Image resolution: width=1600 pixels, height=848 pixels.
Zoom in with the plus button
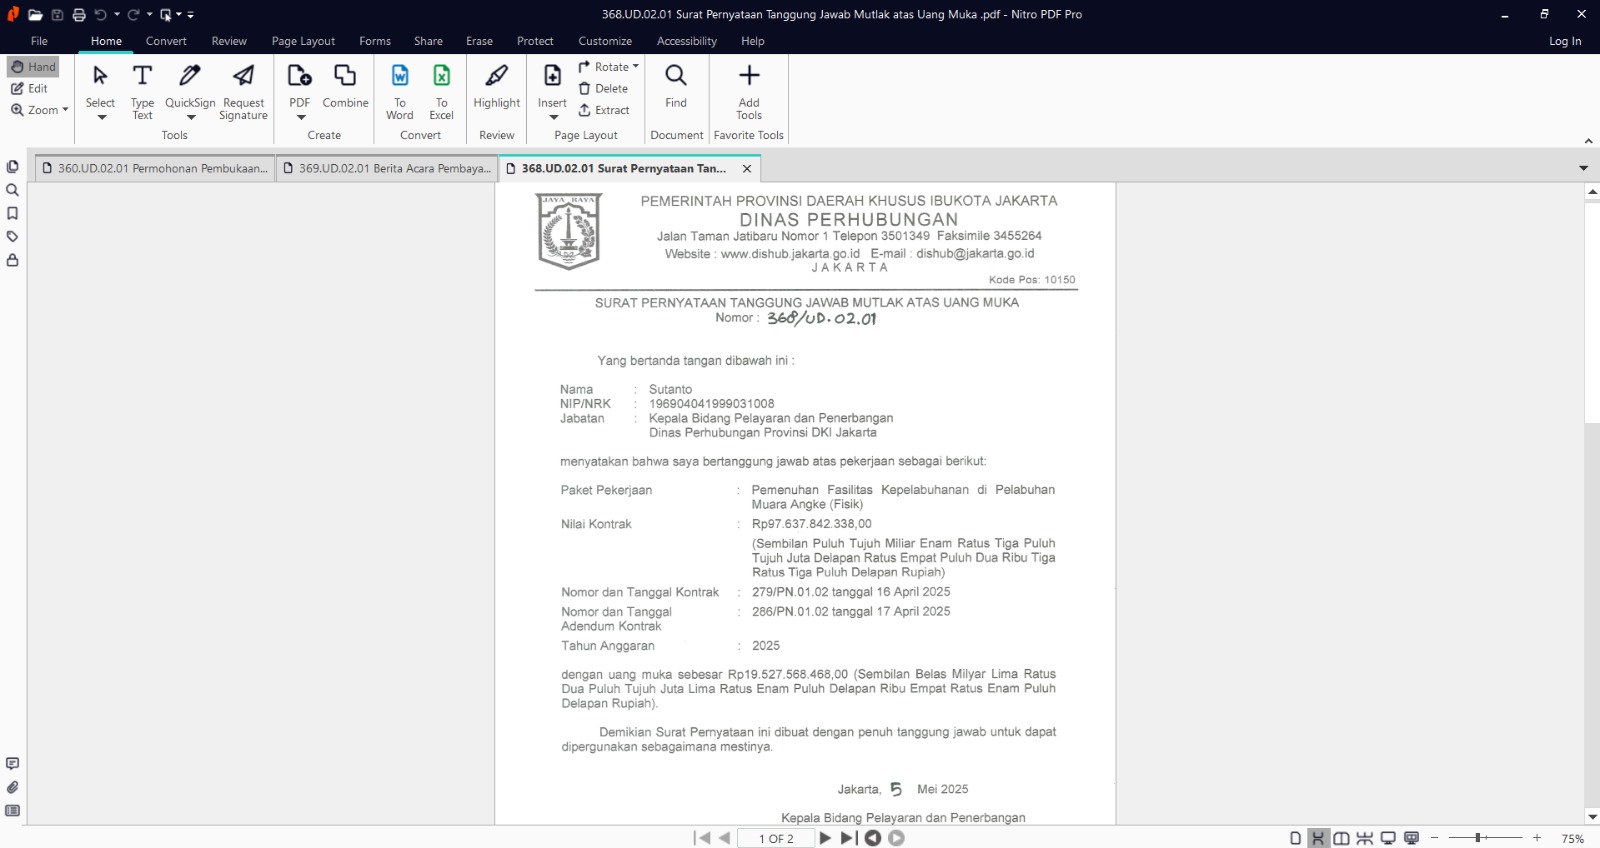[x=1537, y=838]
